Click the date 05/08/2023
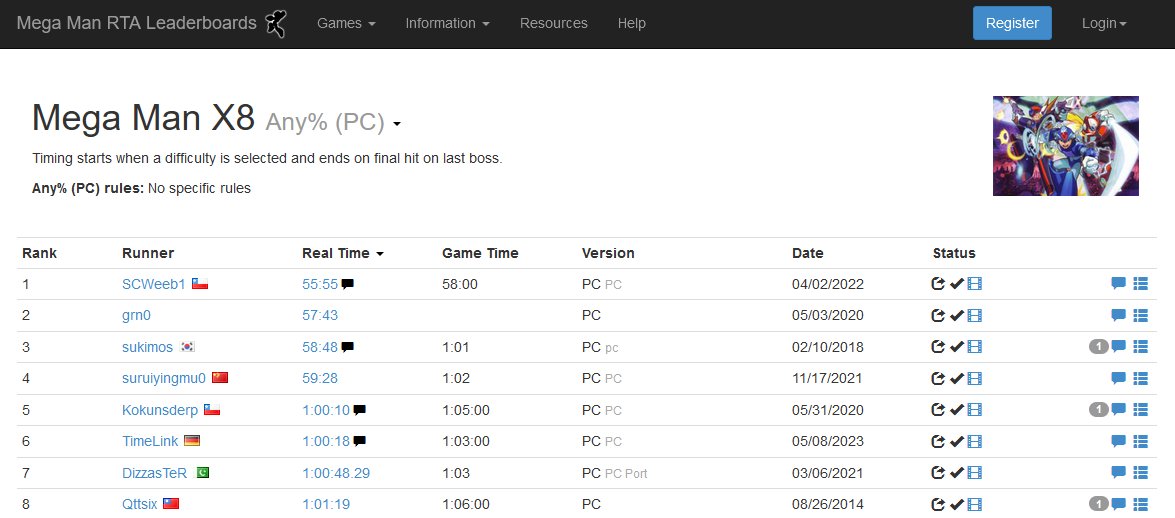The height and width of the screenshot is (518, 1175). click(x=828, y=442)
